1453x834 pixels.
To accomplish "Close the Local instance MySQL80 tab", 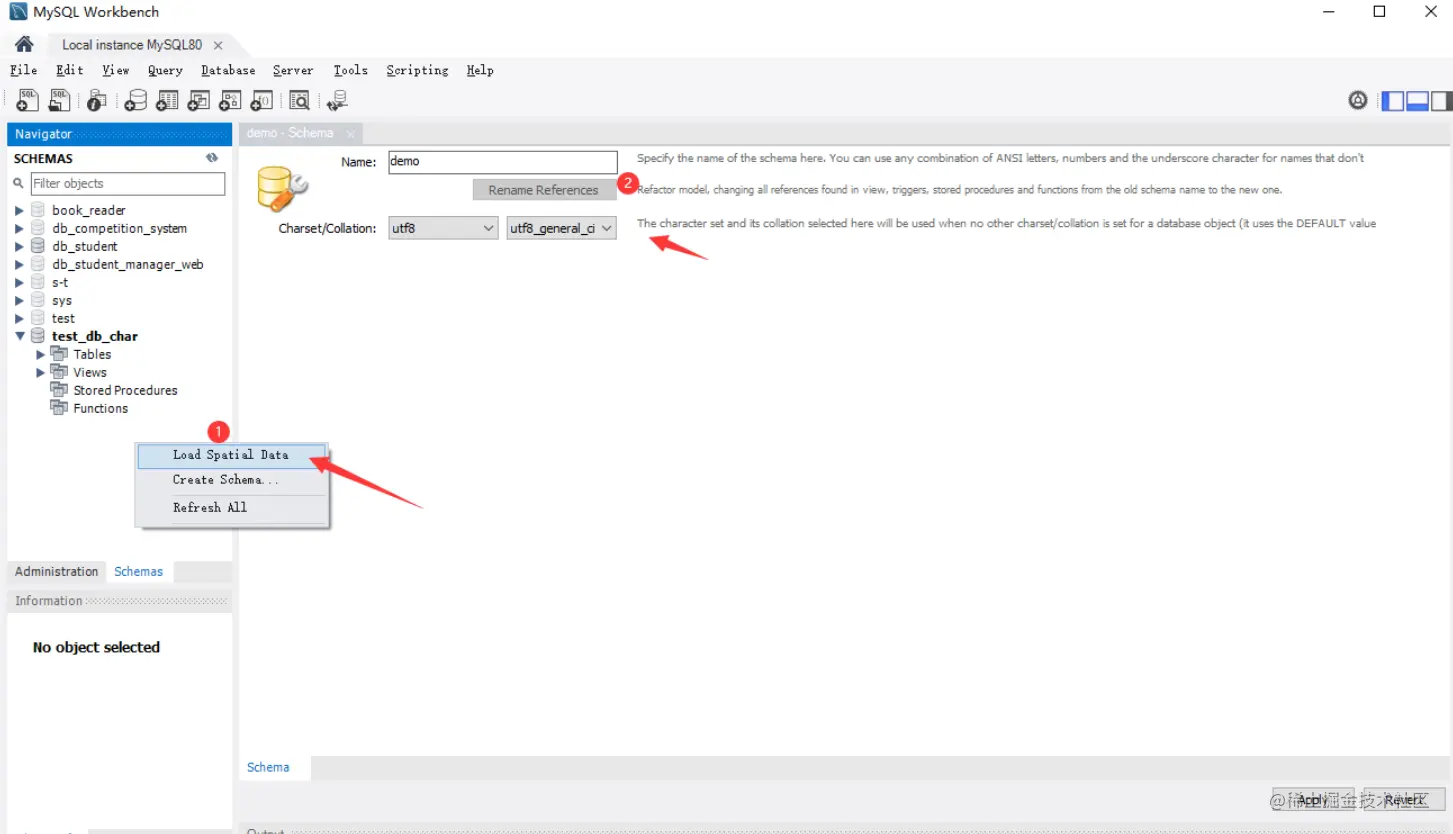I will coord(218,45).
